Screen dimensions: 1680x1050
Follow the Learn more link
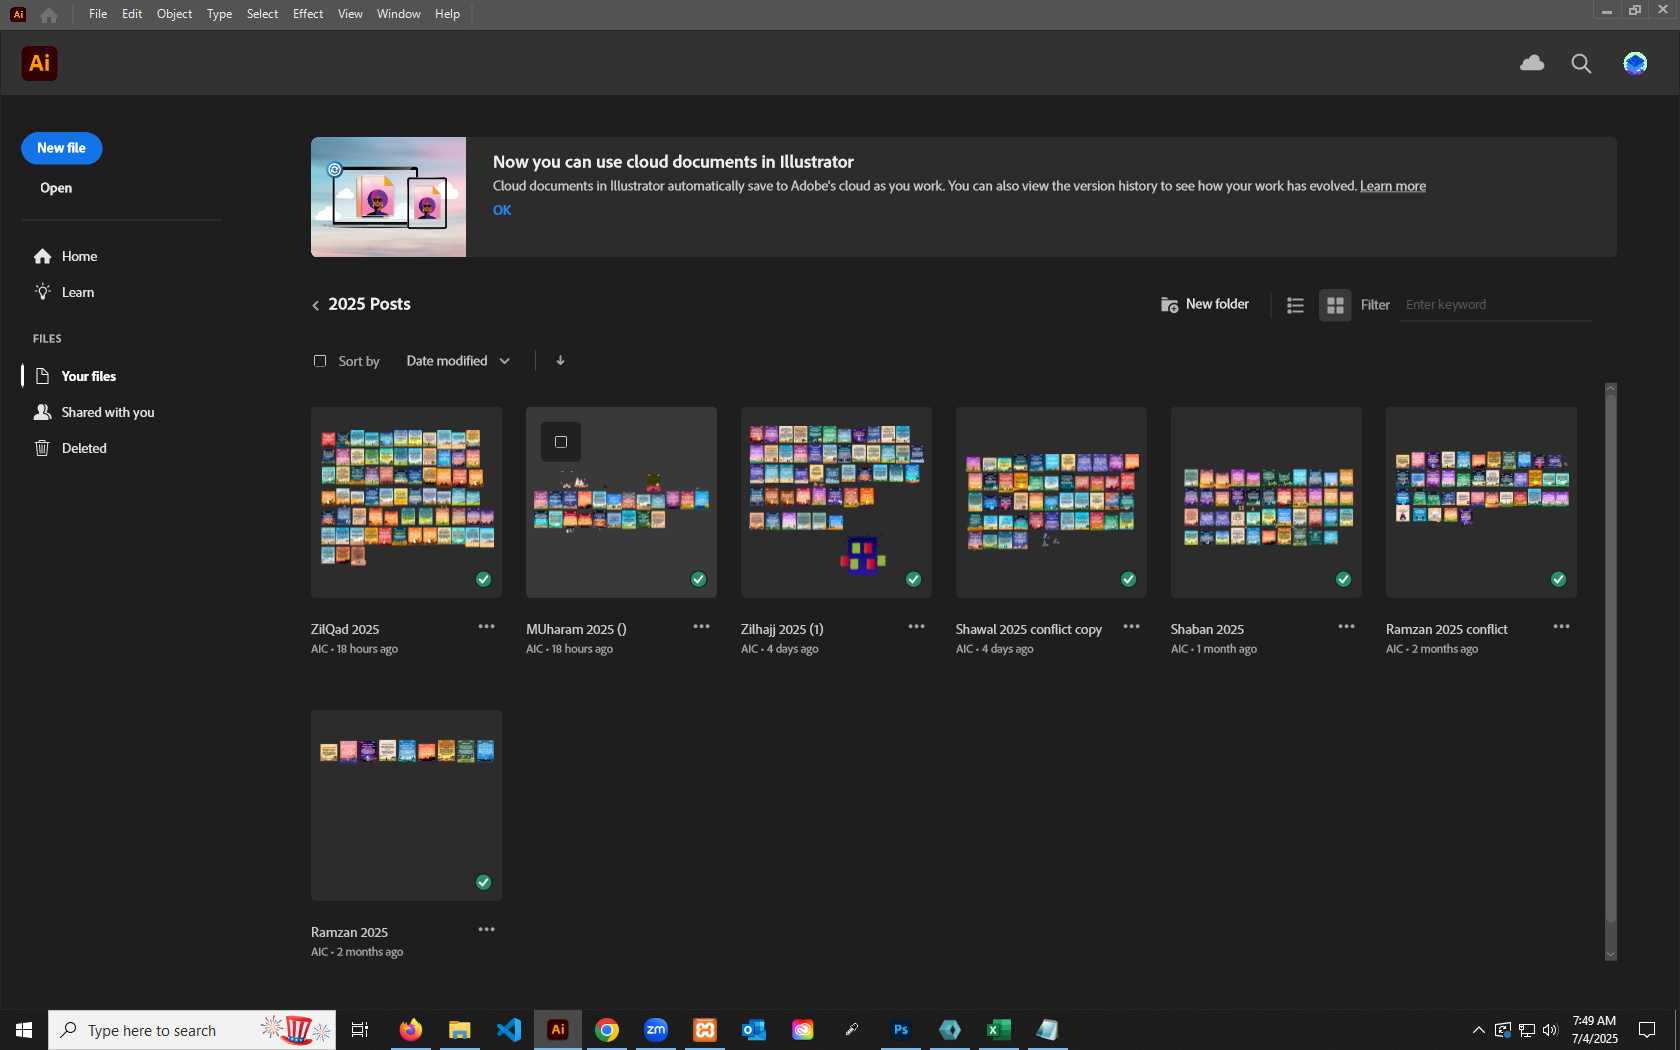coord(1393,186)
